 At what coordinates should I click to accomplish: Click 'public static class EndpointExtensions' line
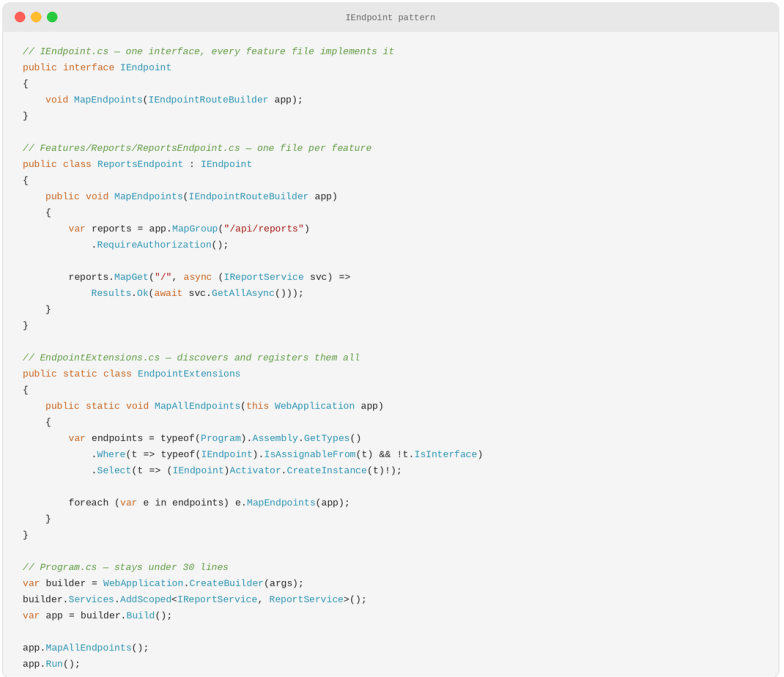132,374
